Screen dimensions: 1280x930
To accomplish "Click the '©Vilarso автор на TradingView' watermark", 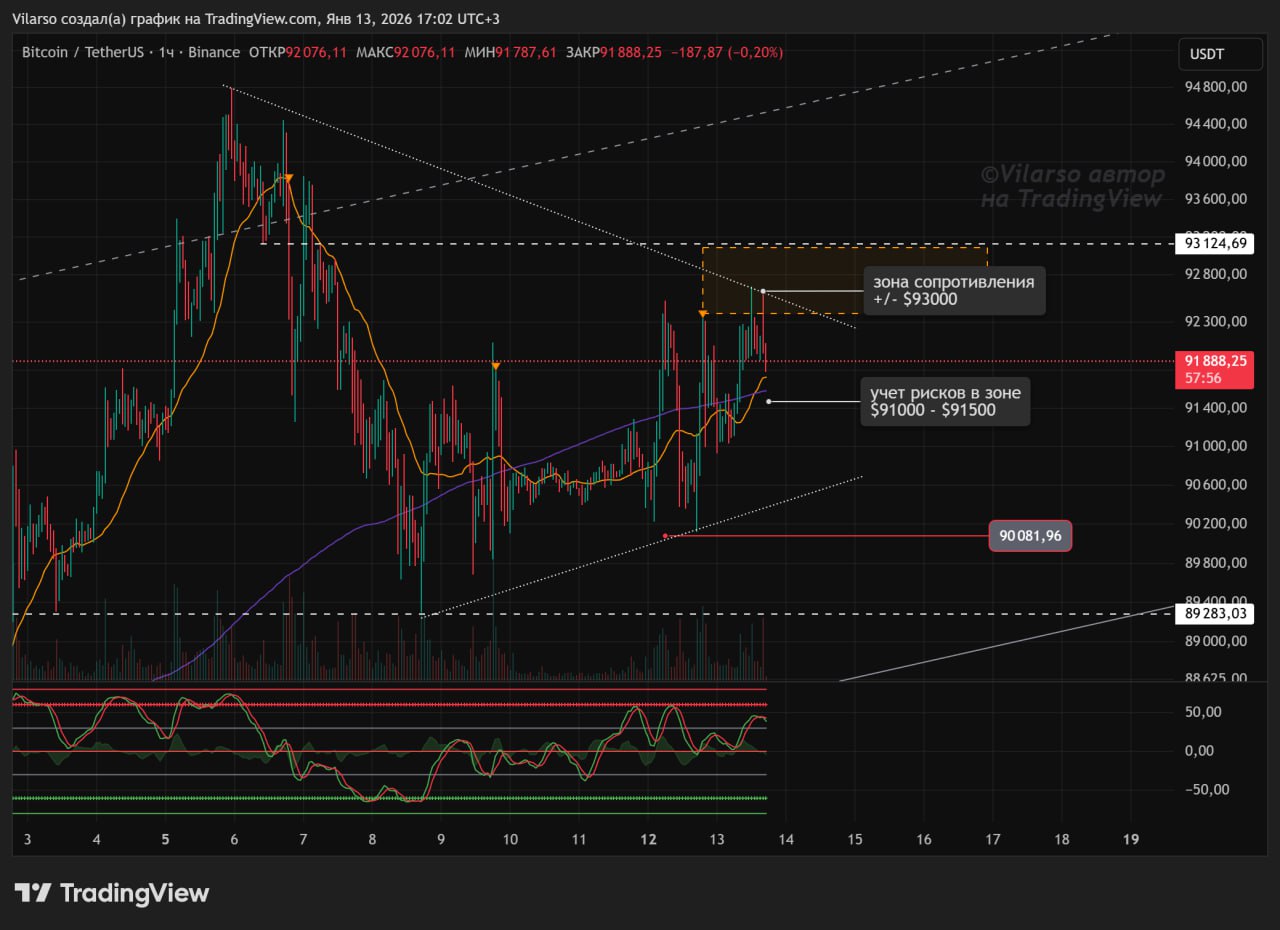I will click(x=1072, y=187).
